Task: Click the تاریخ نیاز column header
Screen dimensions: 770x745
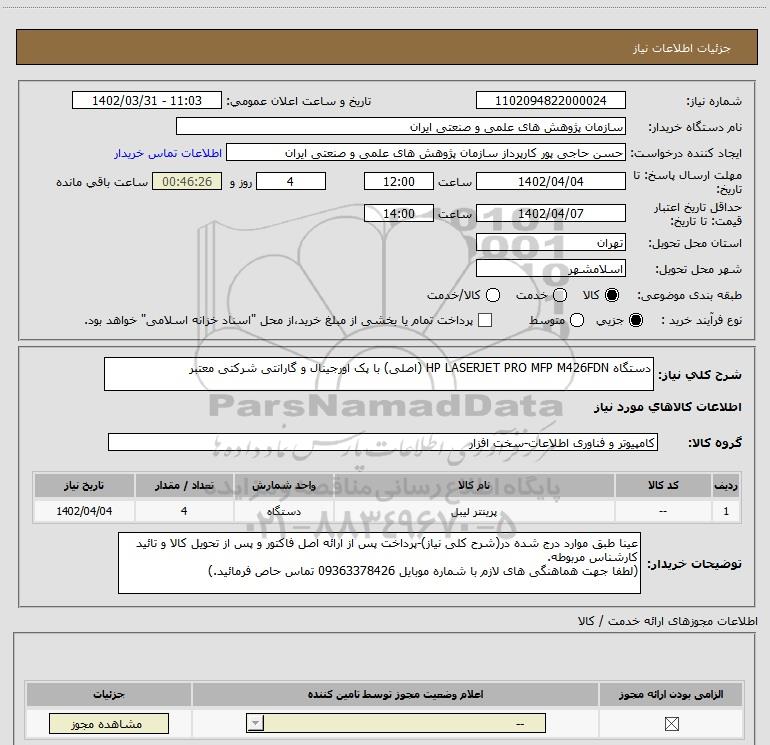Action: [x=84, y=485]
